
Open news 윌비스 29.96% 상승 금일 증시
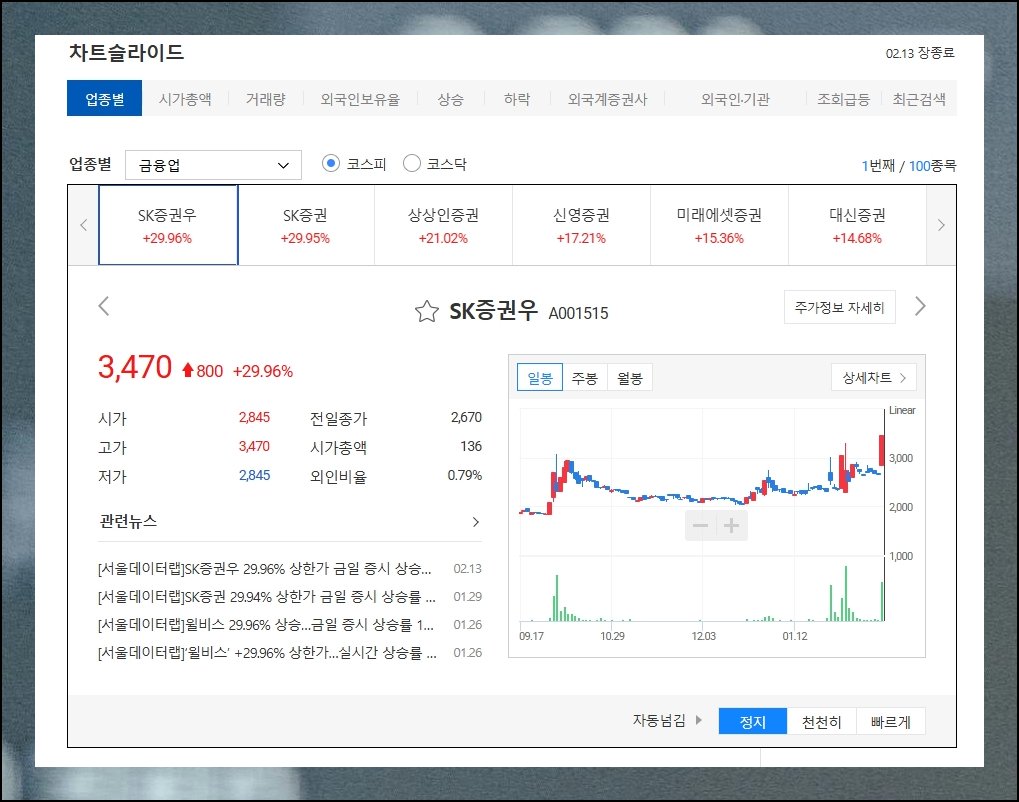[x=266, y=625]
